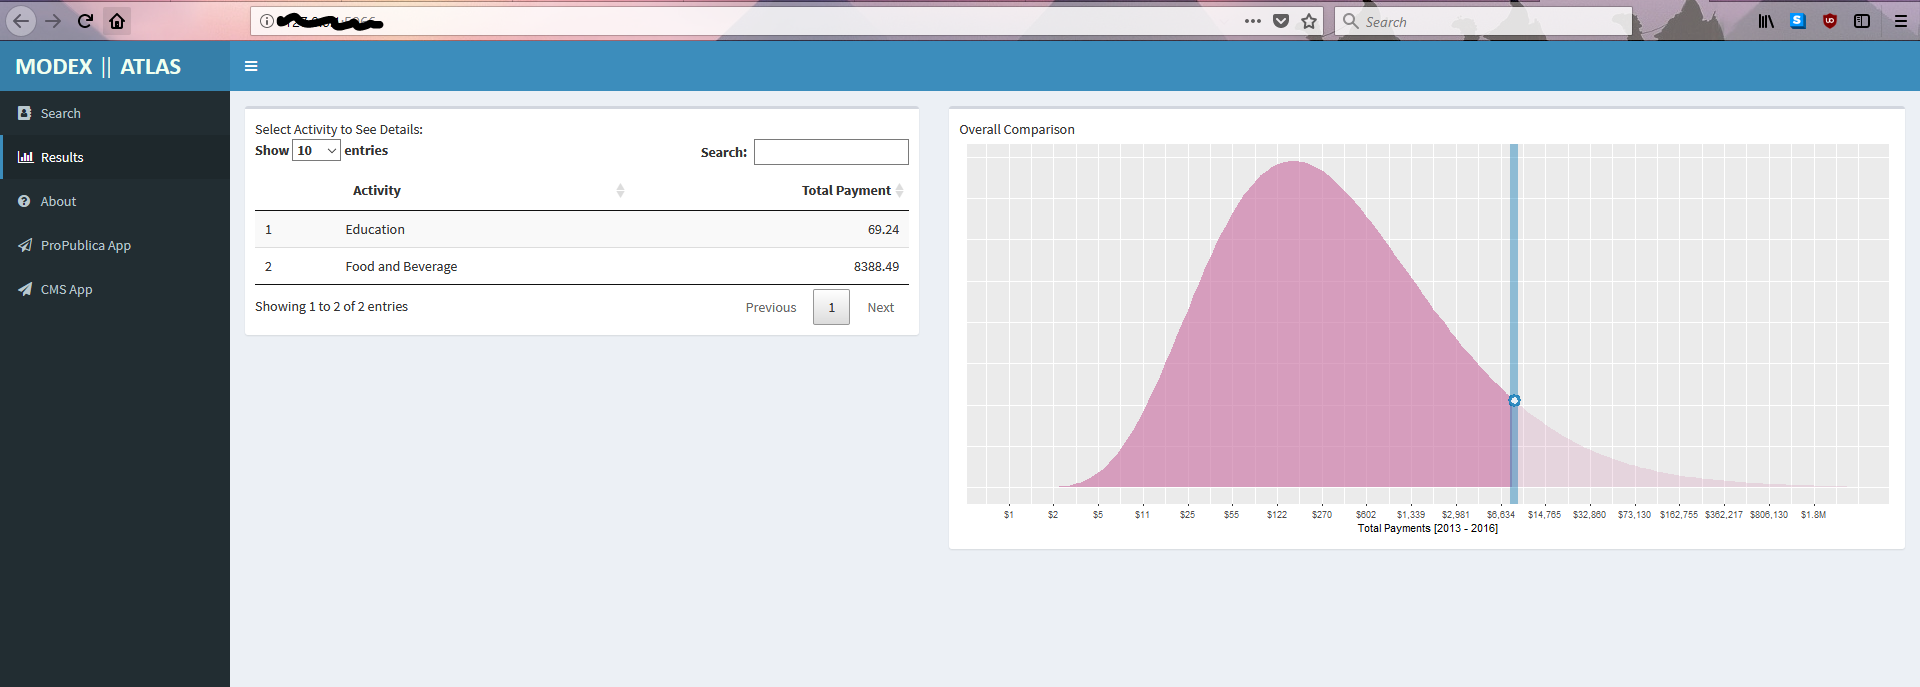Select the Food and Beverage row
This screenshot has height=687, width=1920.
tap(401, 267)
